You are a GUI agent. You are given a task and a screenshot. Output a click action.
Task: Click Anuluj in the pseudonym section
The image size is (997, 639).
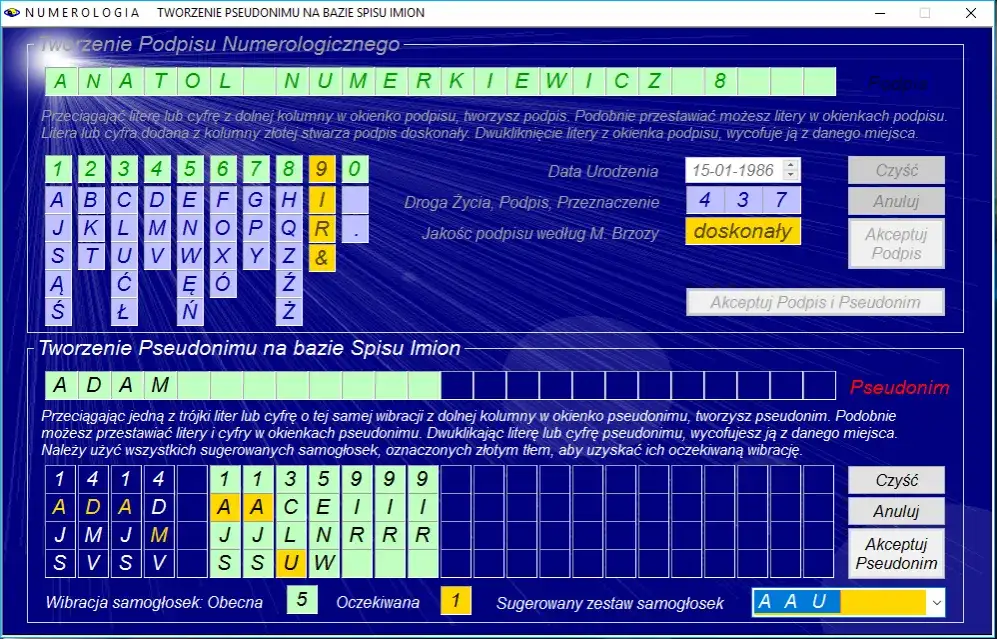click(x=896, y=511)
